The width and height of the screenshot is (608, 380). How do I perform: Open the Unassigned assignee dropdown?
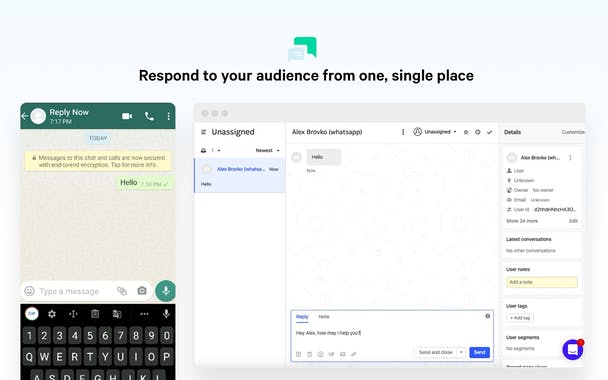coord(435,132)
